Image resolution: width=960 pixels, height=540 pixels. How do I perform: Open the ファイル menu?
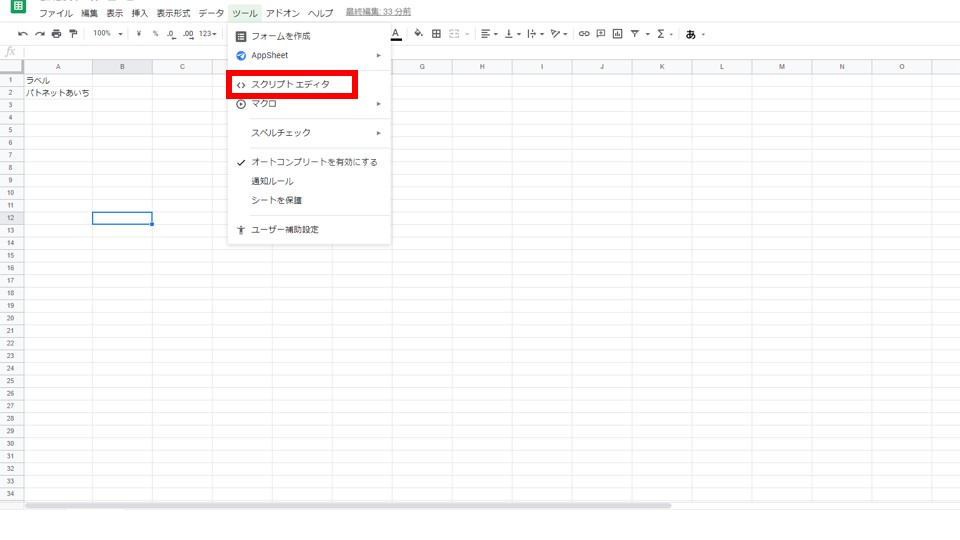[x=55, y=14]
